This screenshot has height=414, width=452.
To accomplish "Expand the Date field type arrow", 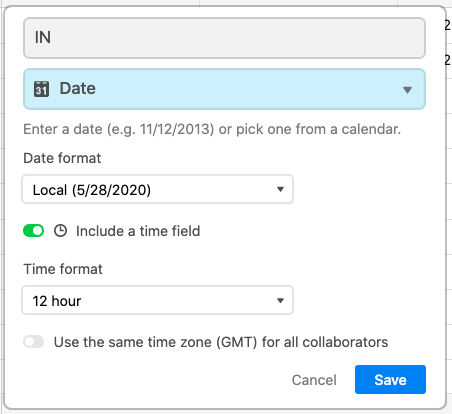I will 407,90.
